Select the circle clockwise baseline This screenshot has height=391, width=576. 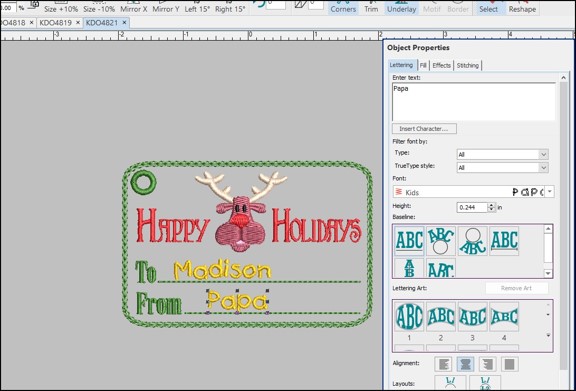[x=441, y=241]
